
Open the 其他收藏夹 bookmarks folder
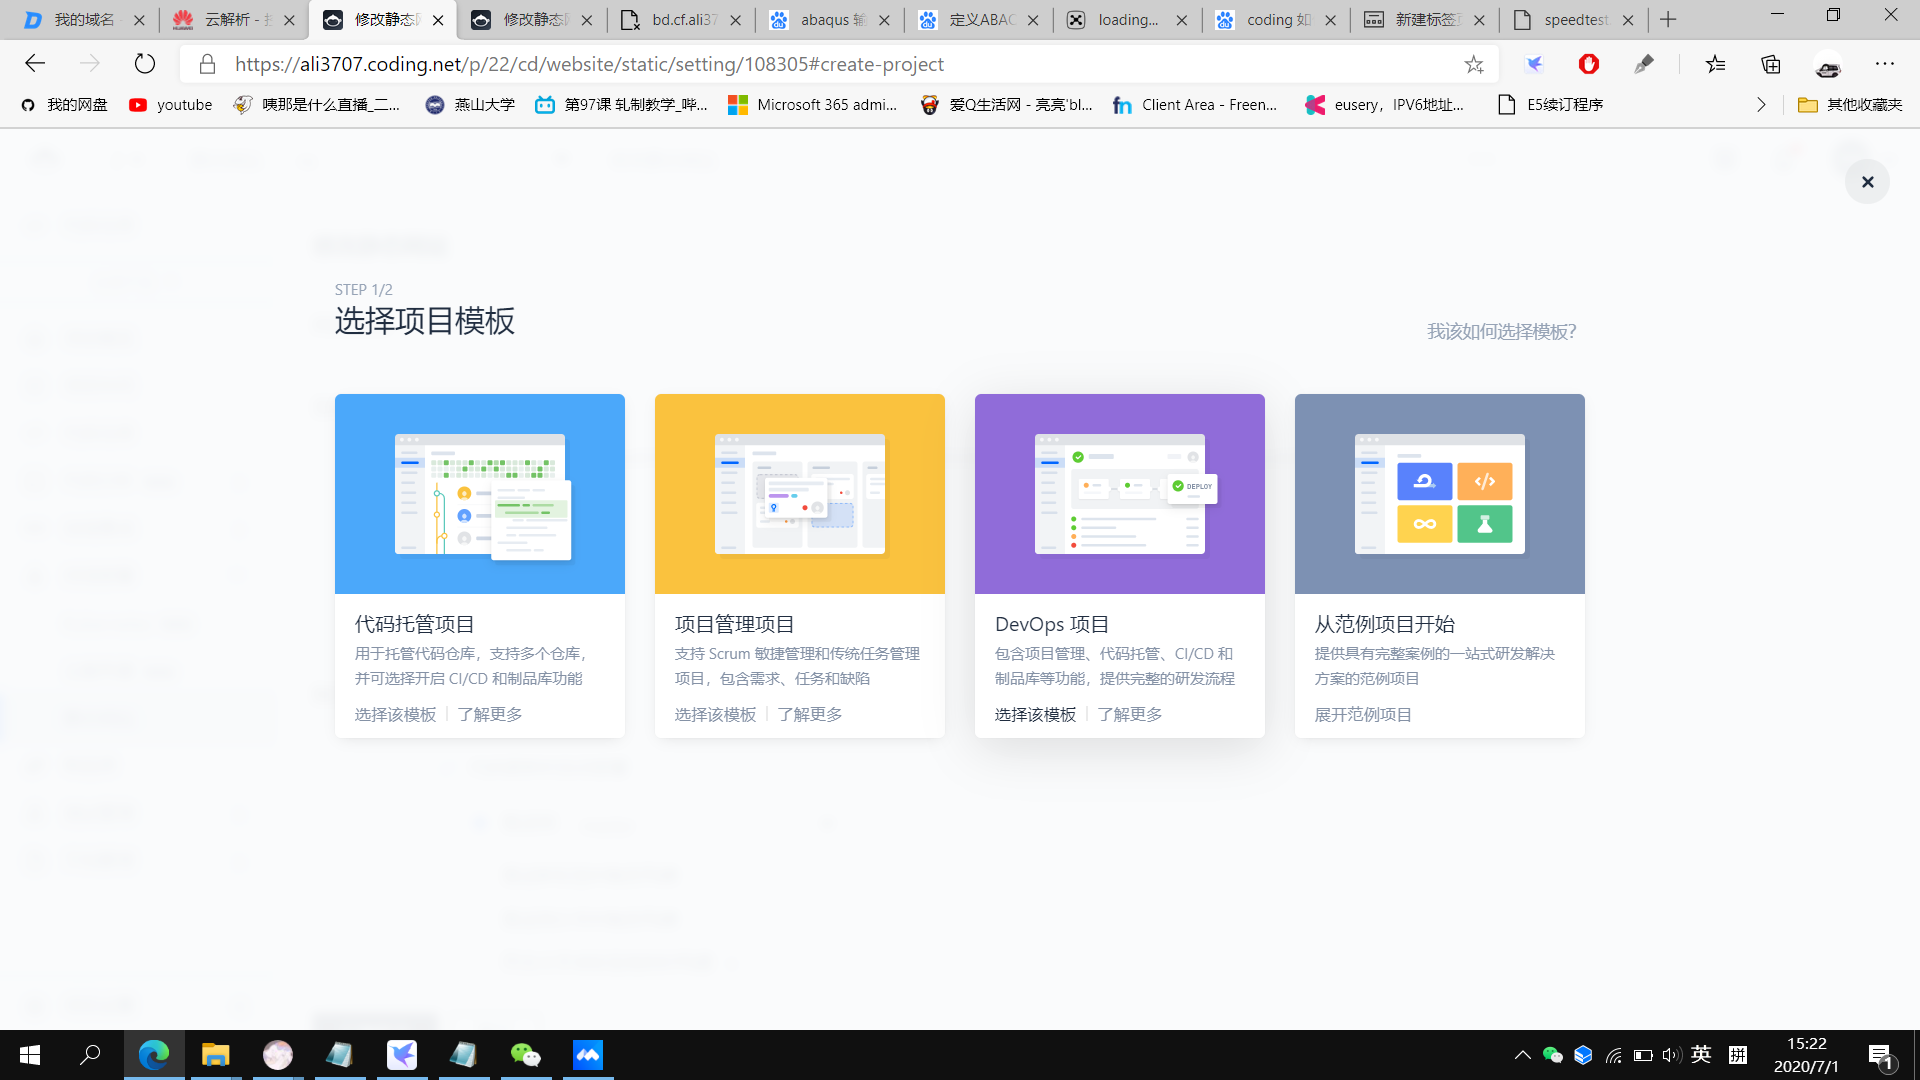1850,104
